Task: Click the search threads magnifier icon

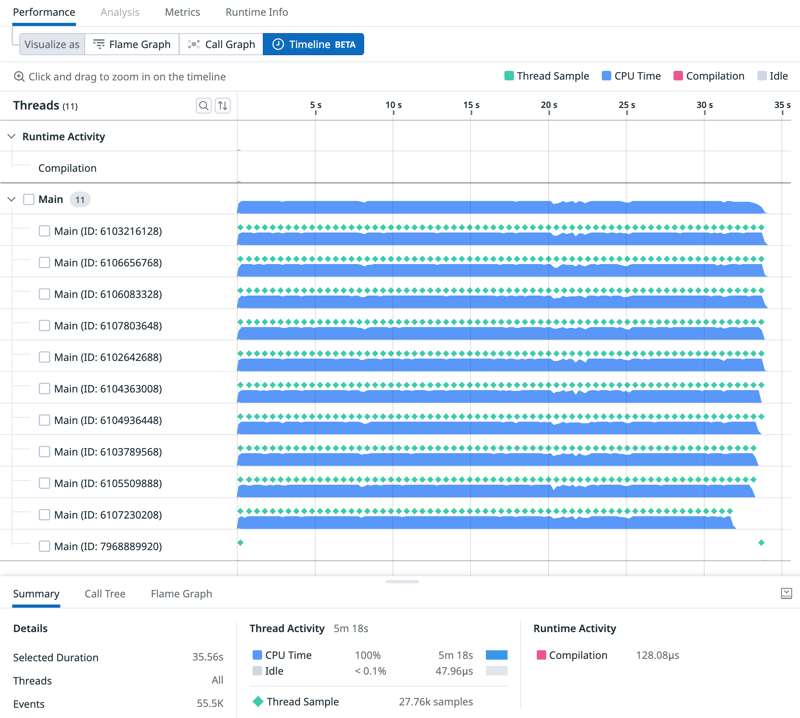Action: coord(204,106)
